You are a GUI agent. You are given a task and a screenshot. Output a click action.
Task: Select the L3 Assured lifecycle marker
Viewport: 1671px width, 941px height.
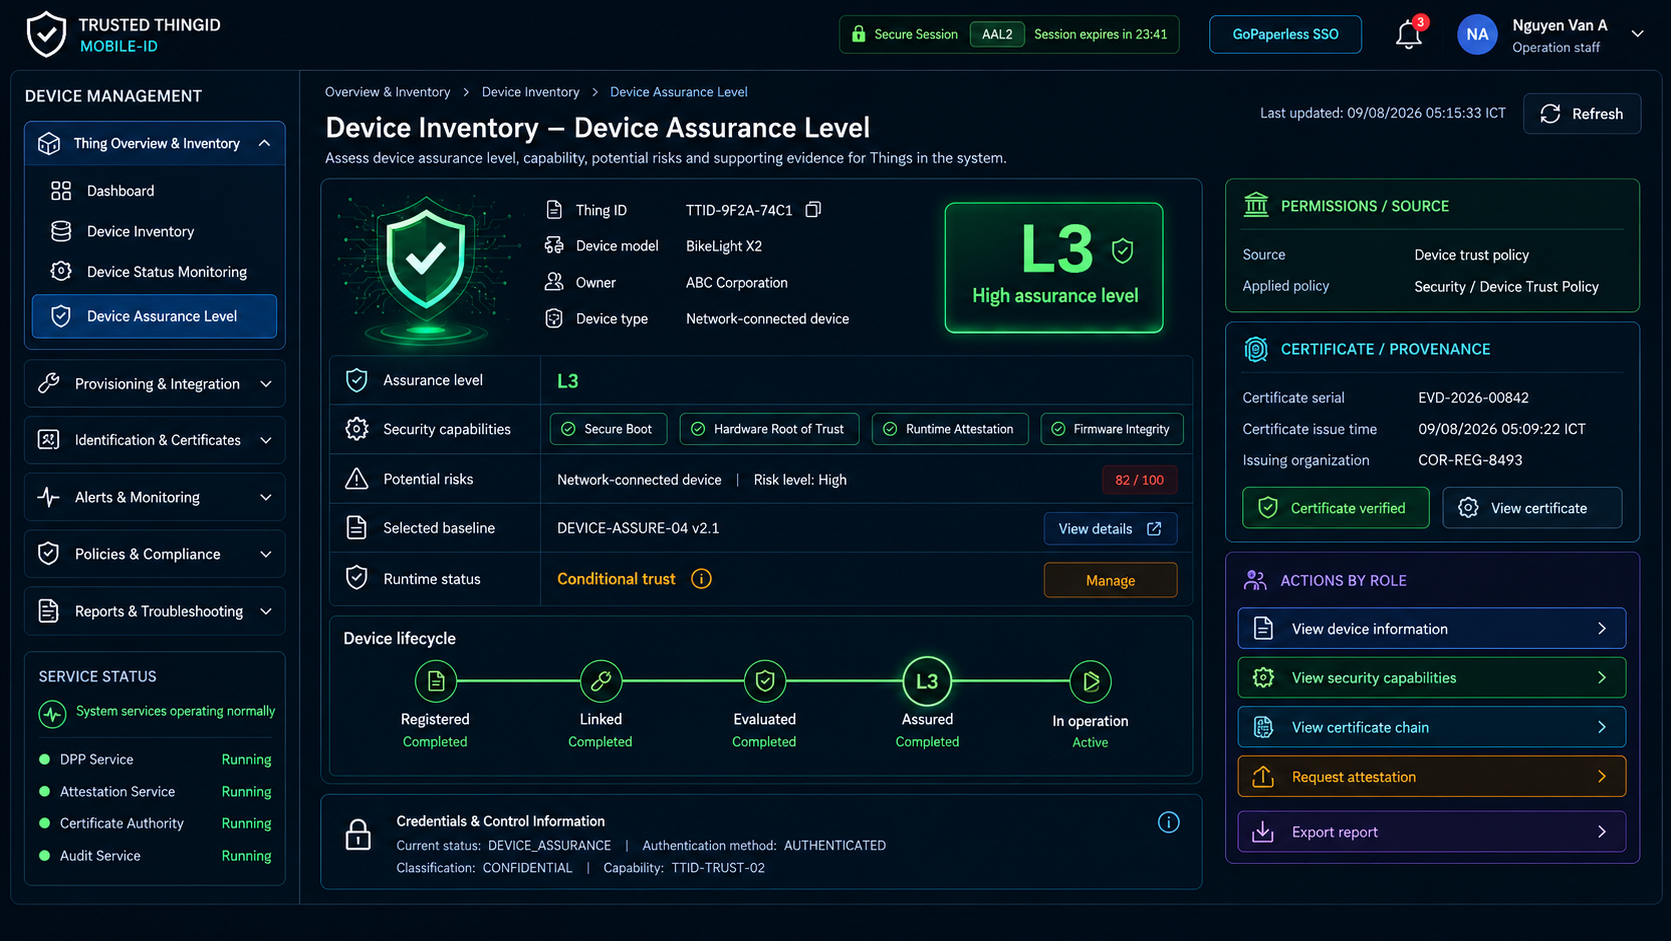927,681
